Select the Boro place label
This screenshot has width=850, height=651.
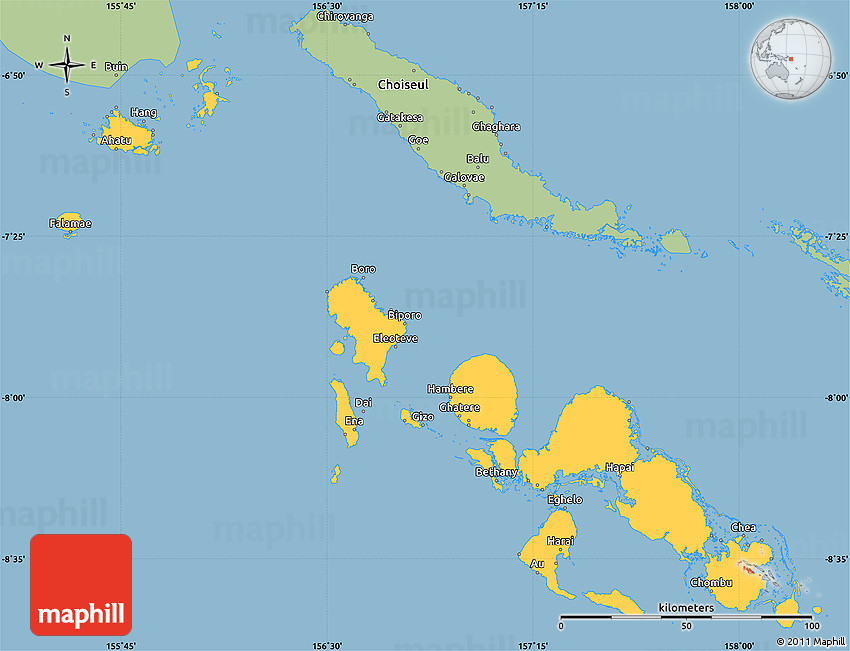(363, 269)
